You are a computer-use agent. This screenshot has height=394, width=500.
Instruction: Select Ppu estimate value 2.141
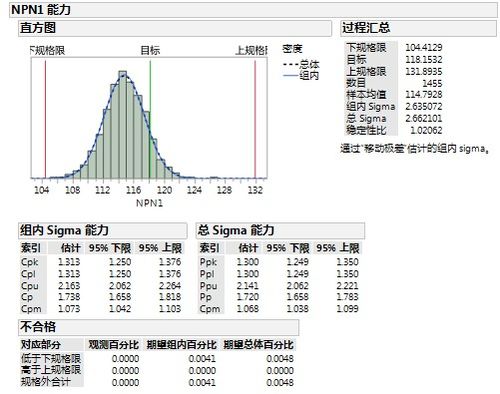coord(248,286)
